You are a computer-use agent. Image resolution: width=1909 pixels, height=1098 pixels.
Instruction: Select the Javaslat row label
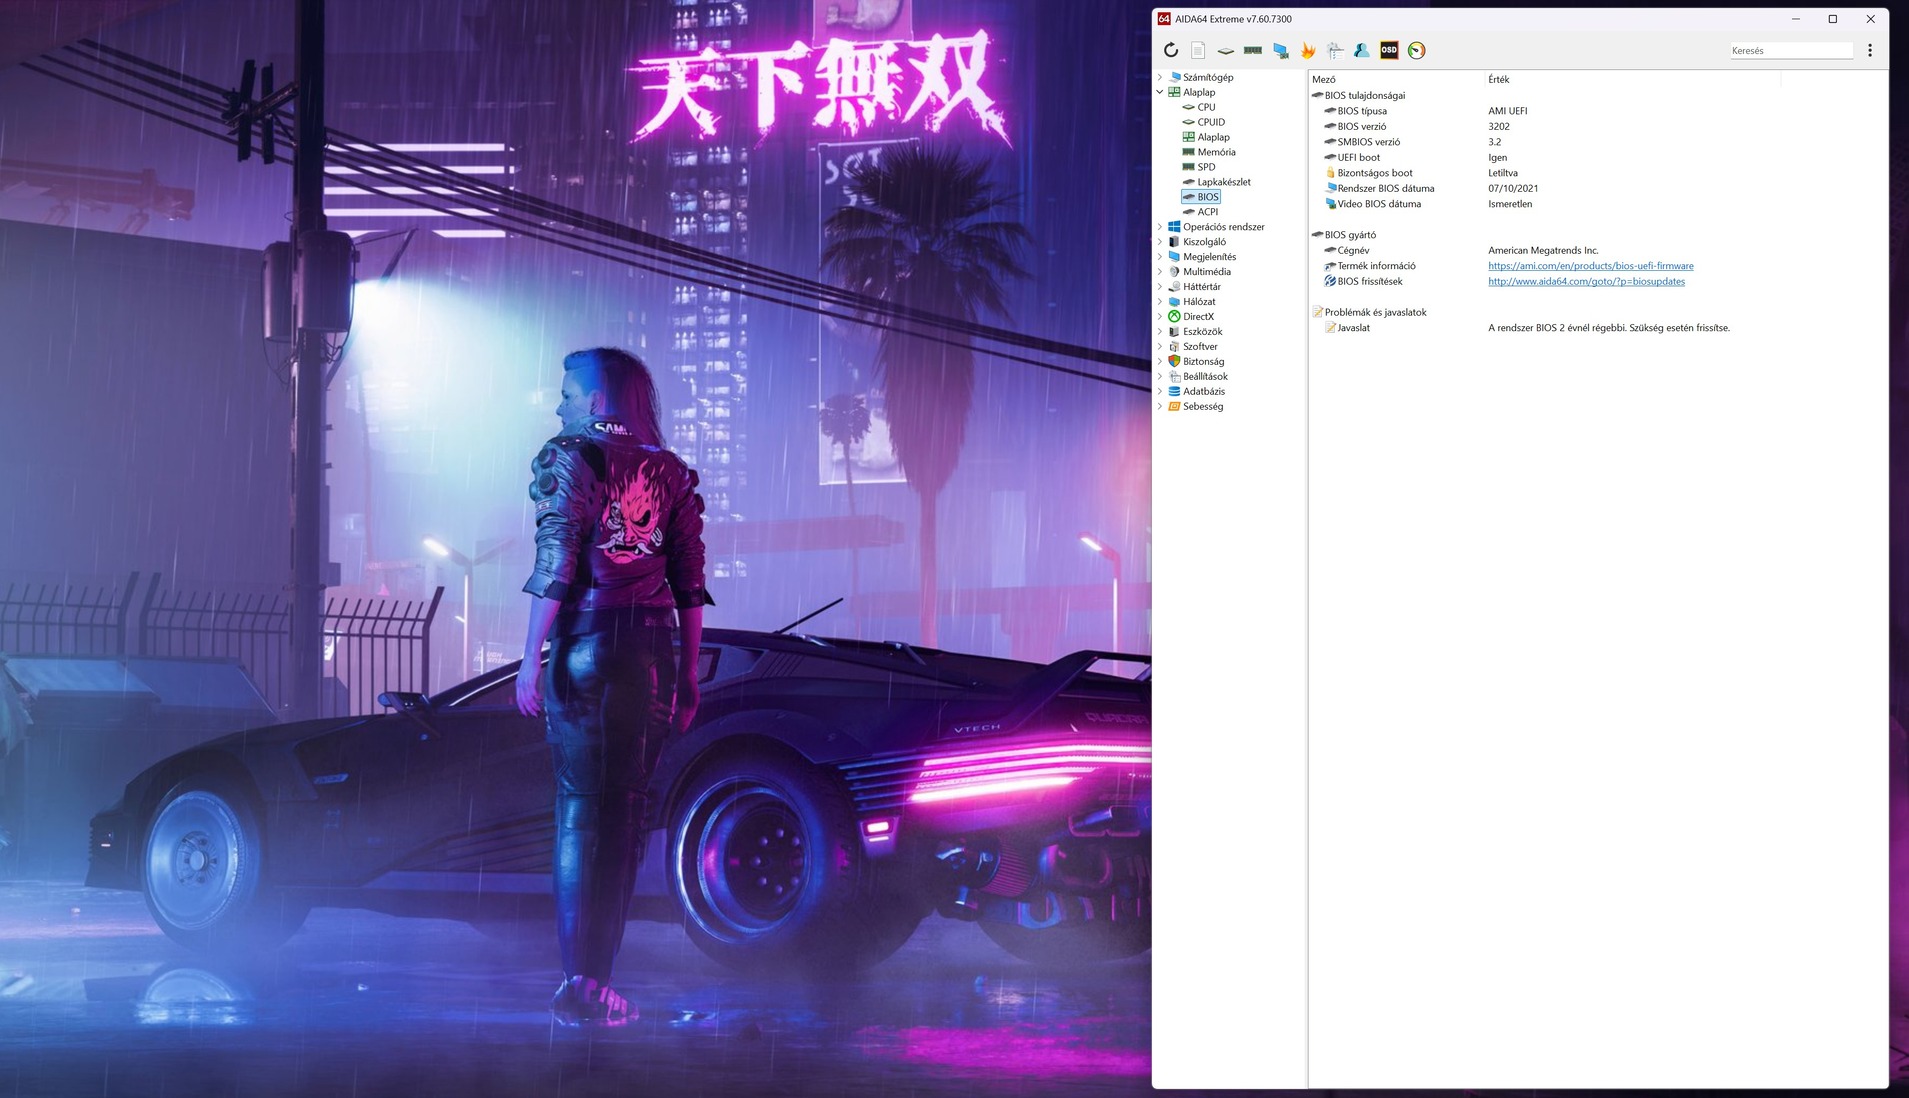coord(1354,328)
